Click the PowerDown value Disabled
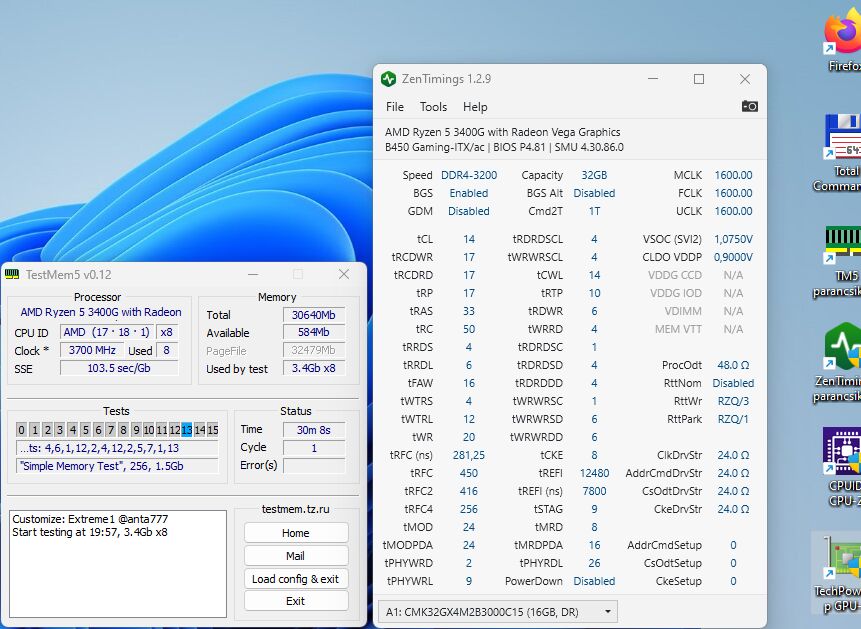This screenshot has width=861, height=629. (594, 581)
